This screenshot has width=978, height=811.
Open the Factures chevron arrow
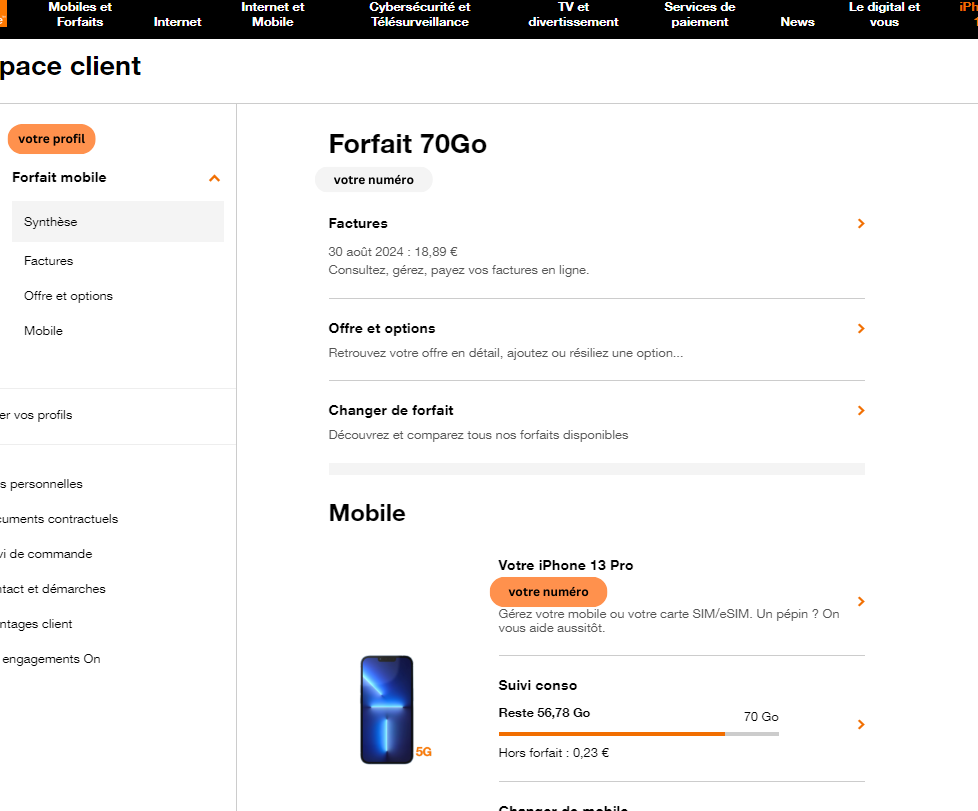861,224
